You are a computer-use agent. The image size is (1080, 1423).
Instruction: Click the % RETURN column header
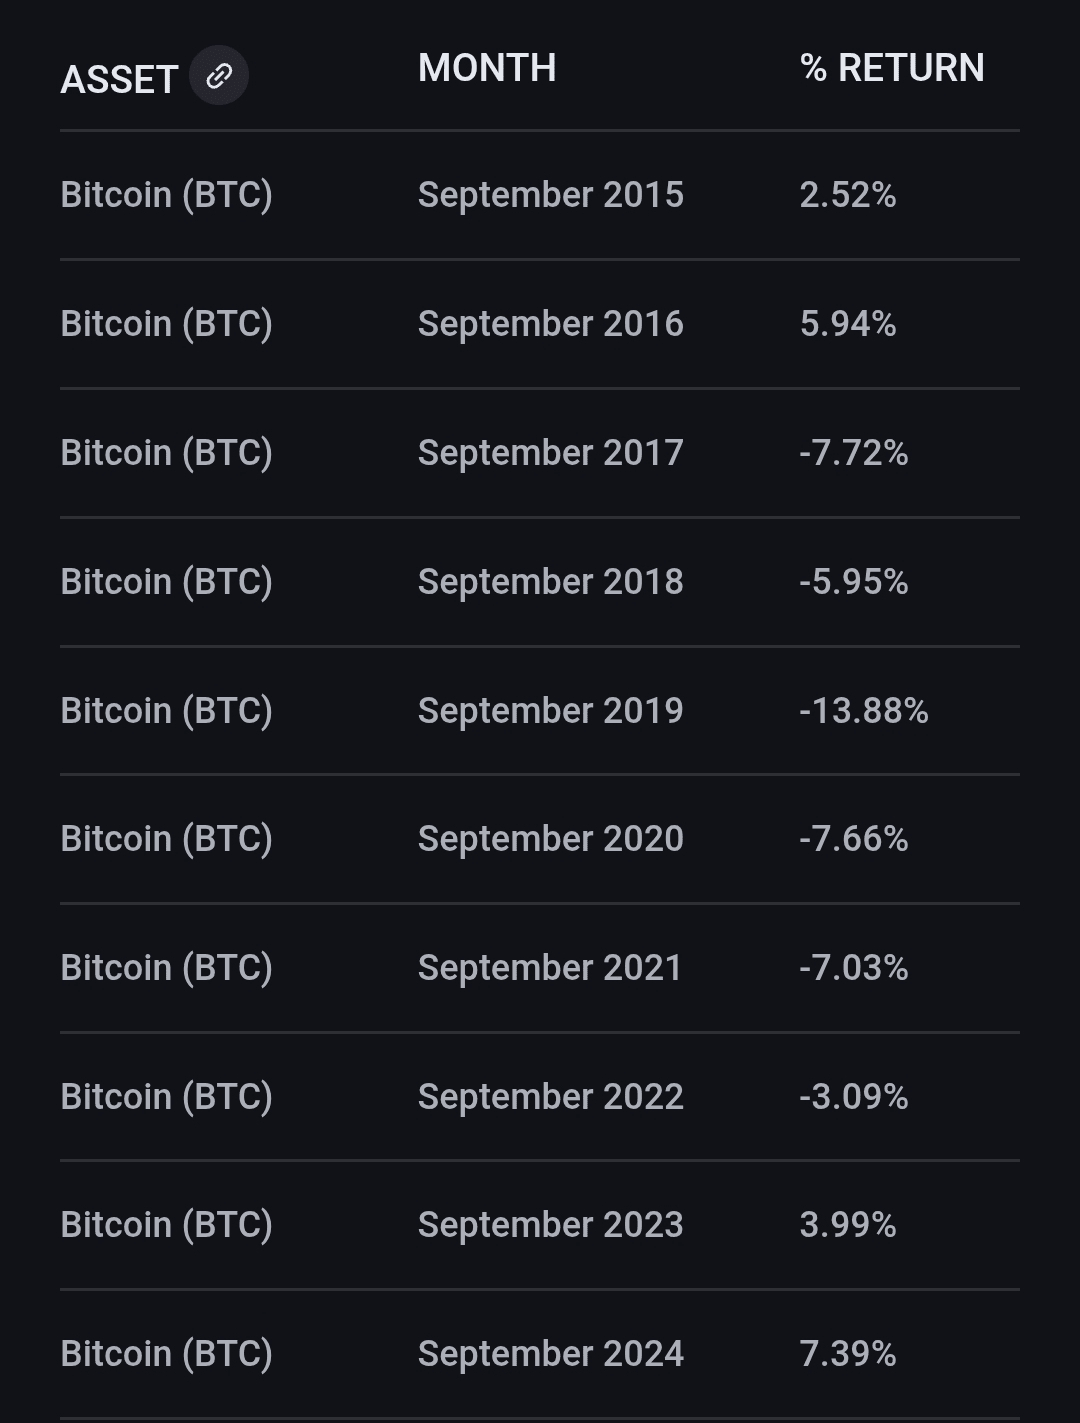(x=892, y=68)
